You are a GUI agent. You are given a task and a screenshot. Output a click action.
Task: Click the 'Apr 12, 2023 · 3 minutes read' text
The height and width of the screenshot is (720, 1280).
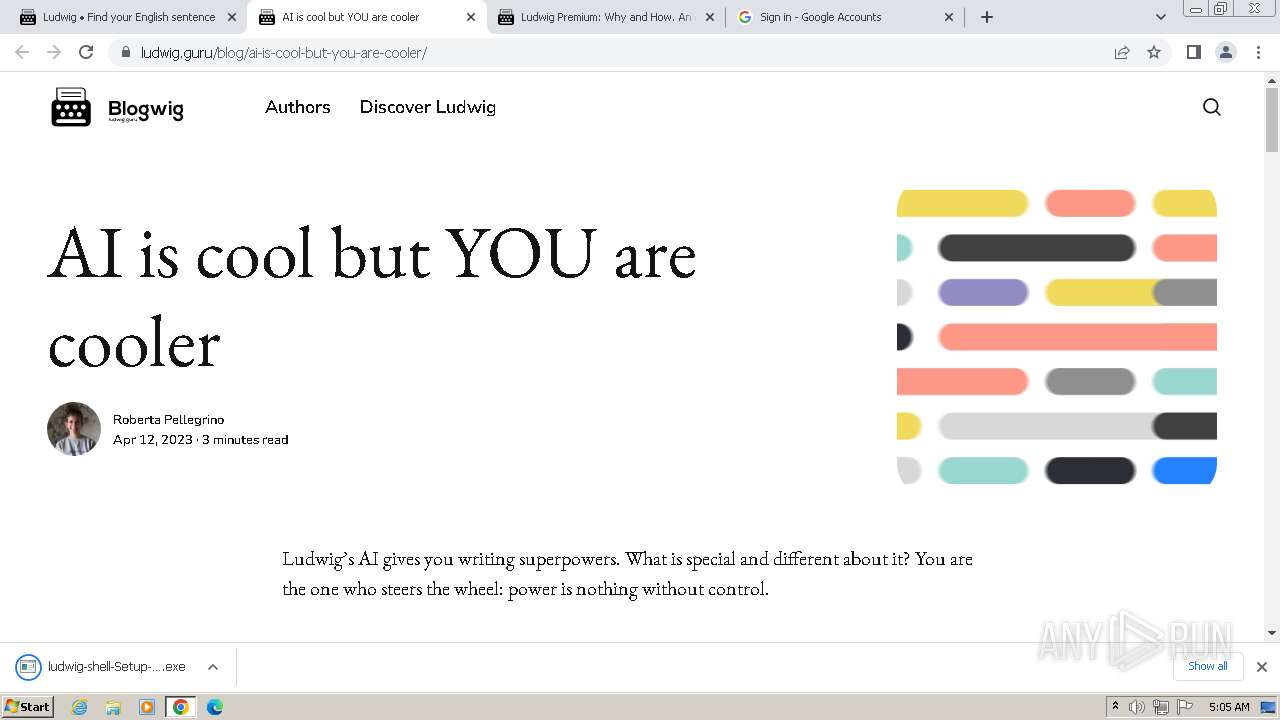pyautogui.click(x=200, y=440)
